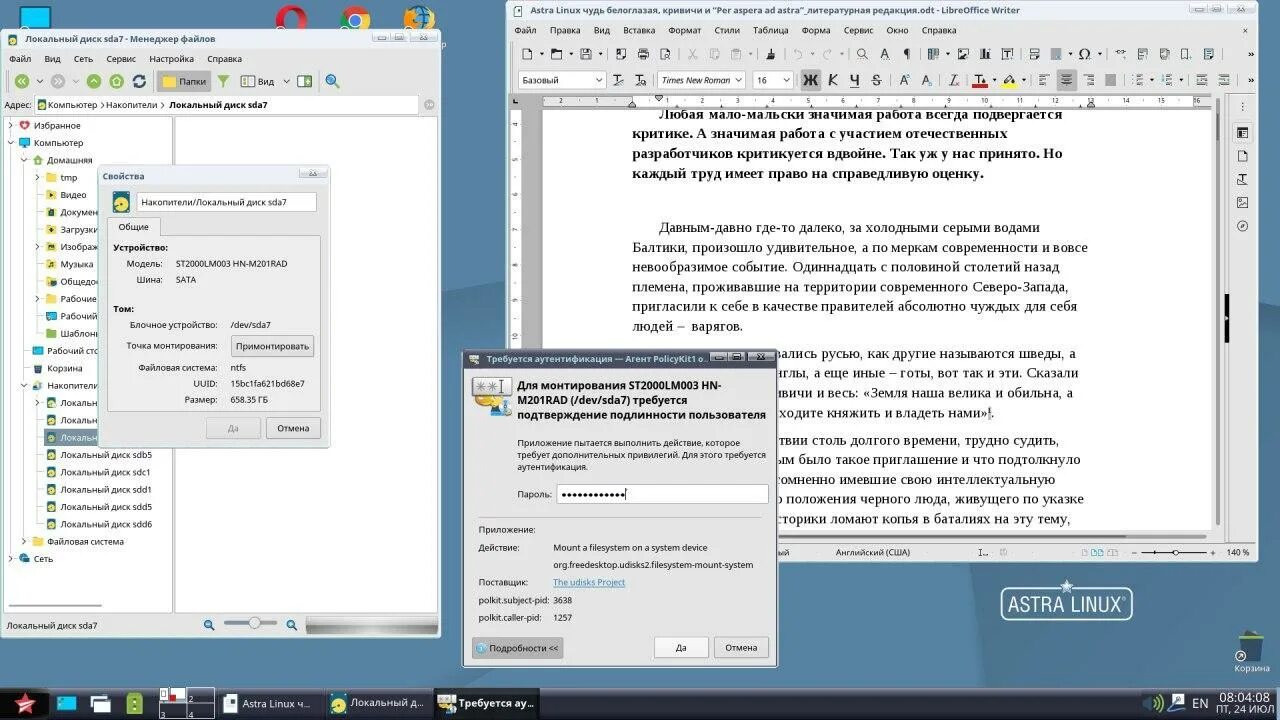Open The udisks Project link

[589, 582]
